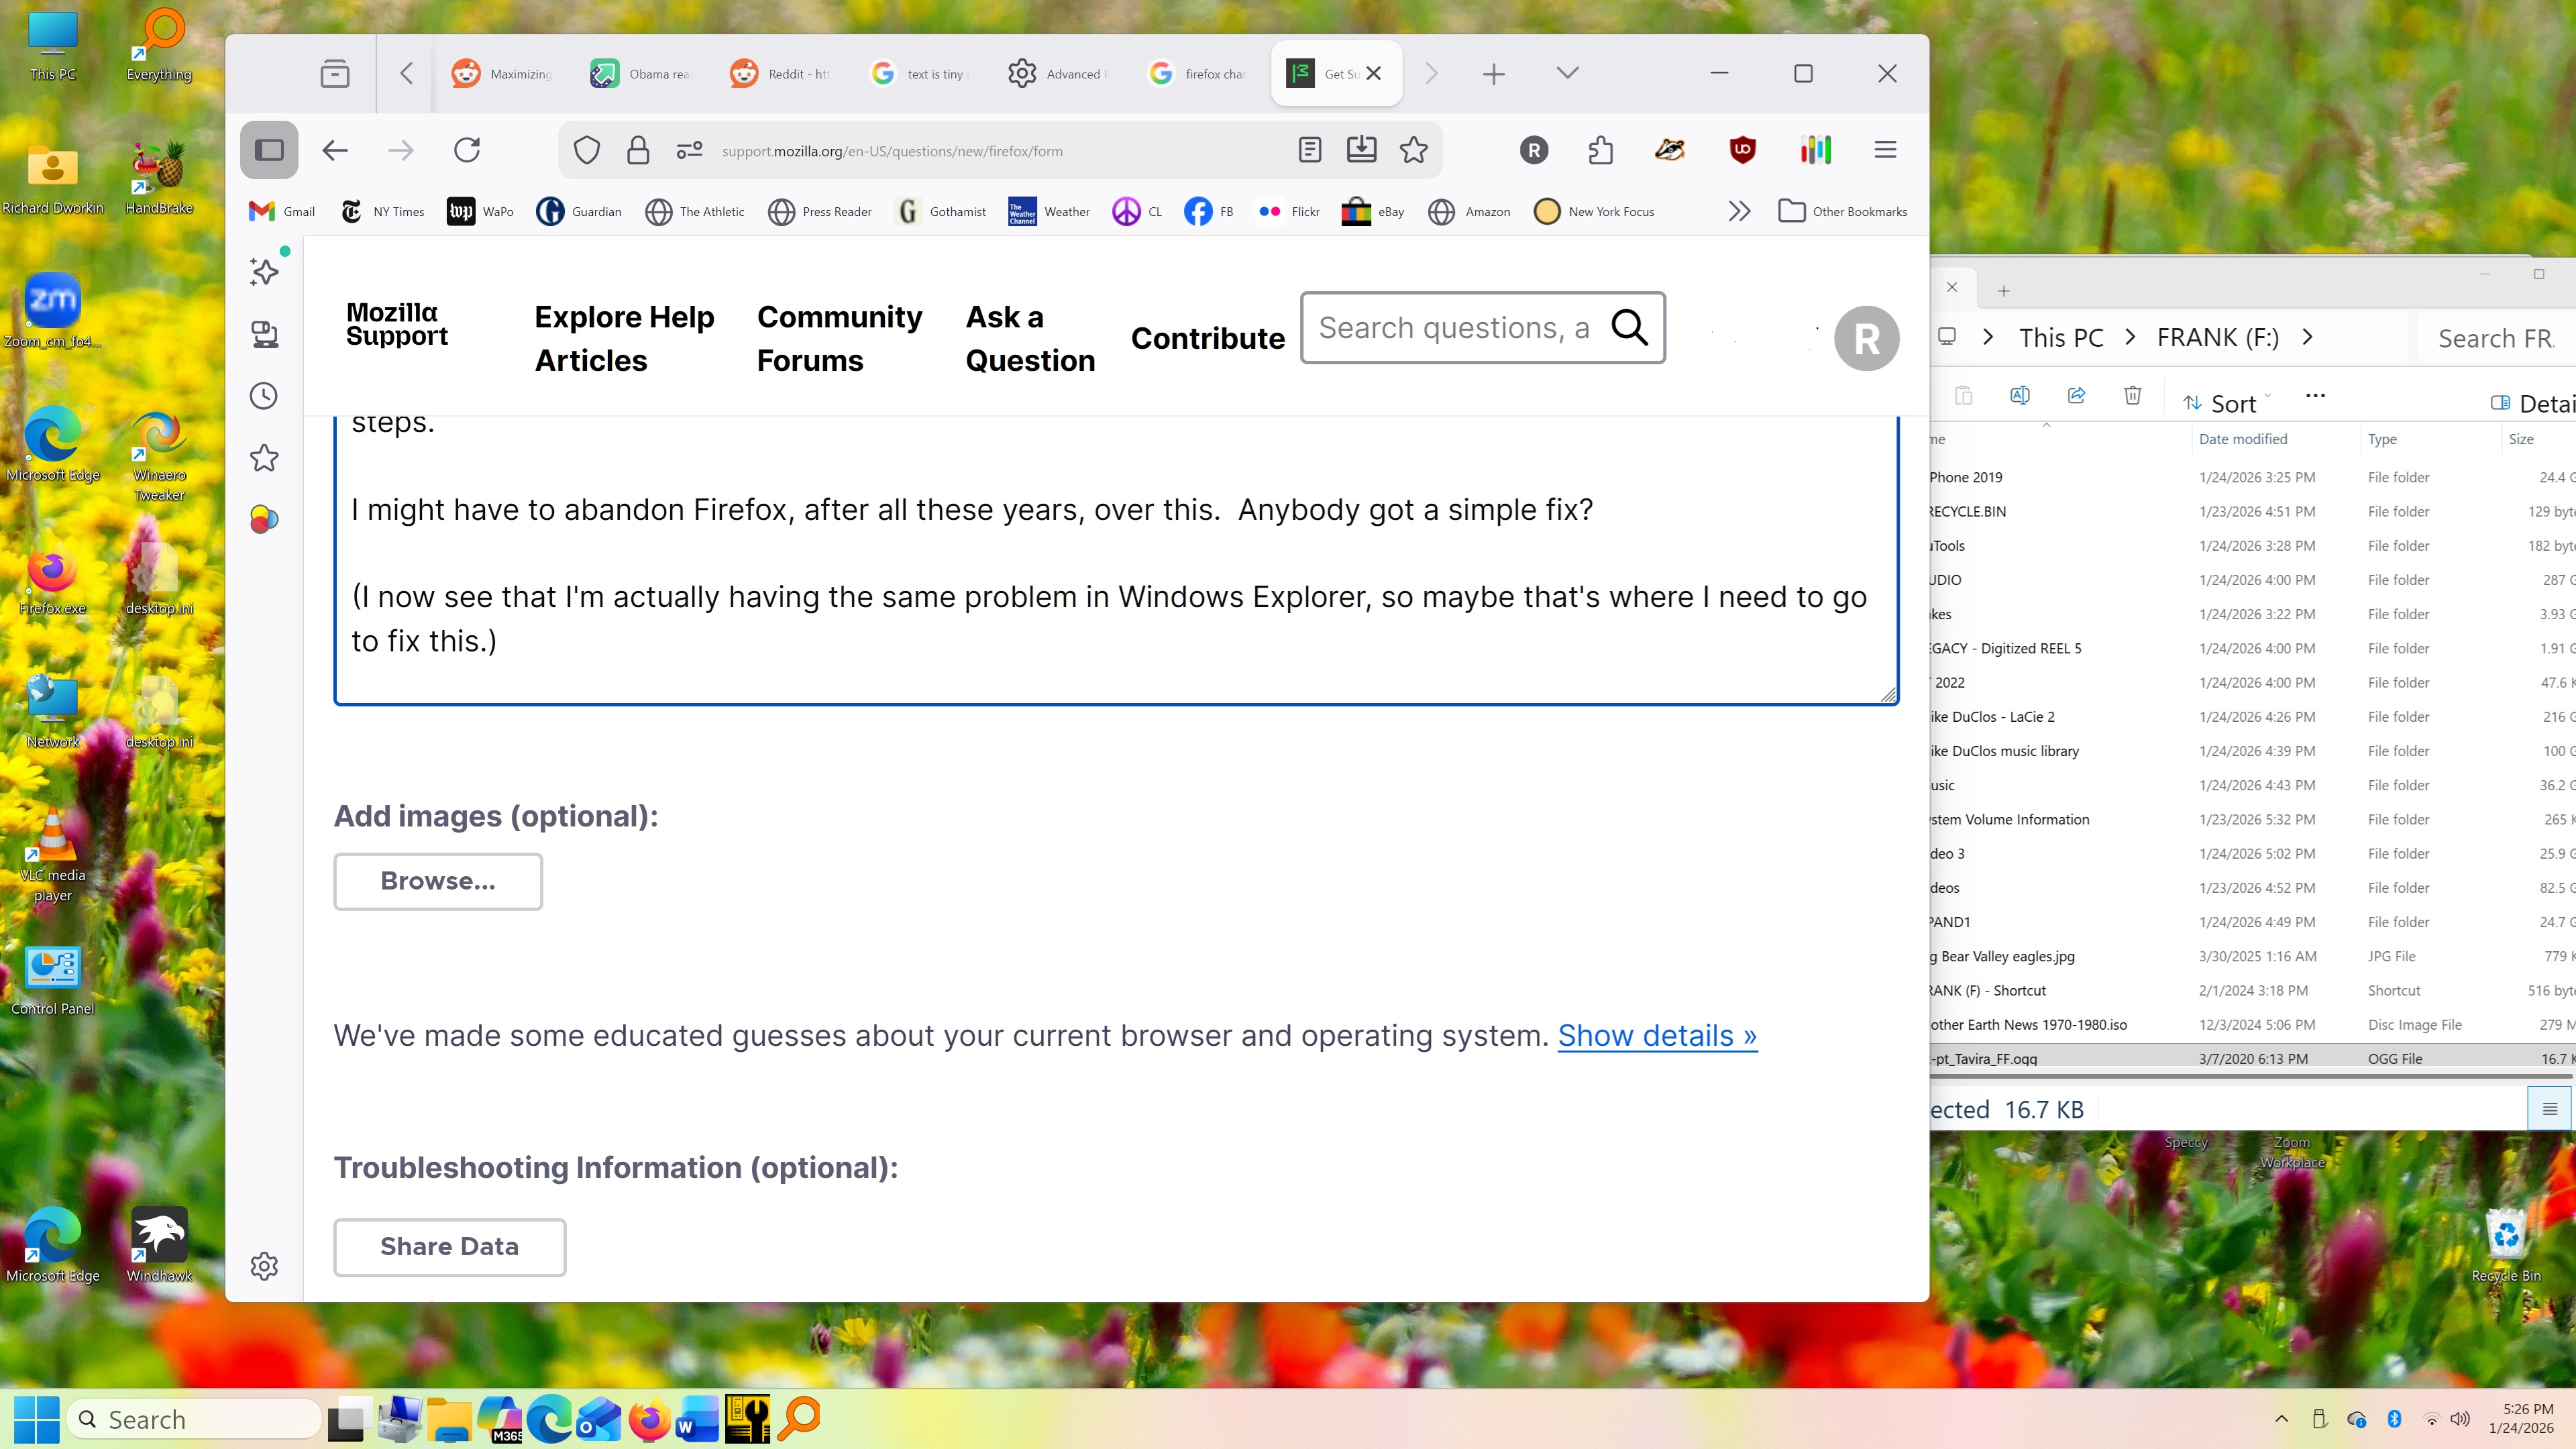This screenshot has width=2576, height=1449.
Task: Open the Firefox Extensions puzzle icon
Action: [1600, 150]
